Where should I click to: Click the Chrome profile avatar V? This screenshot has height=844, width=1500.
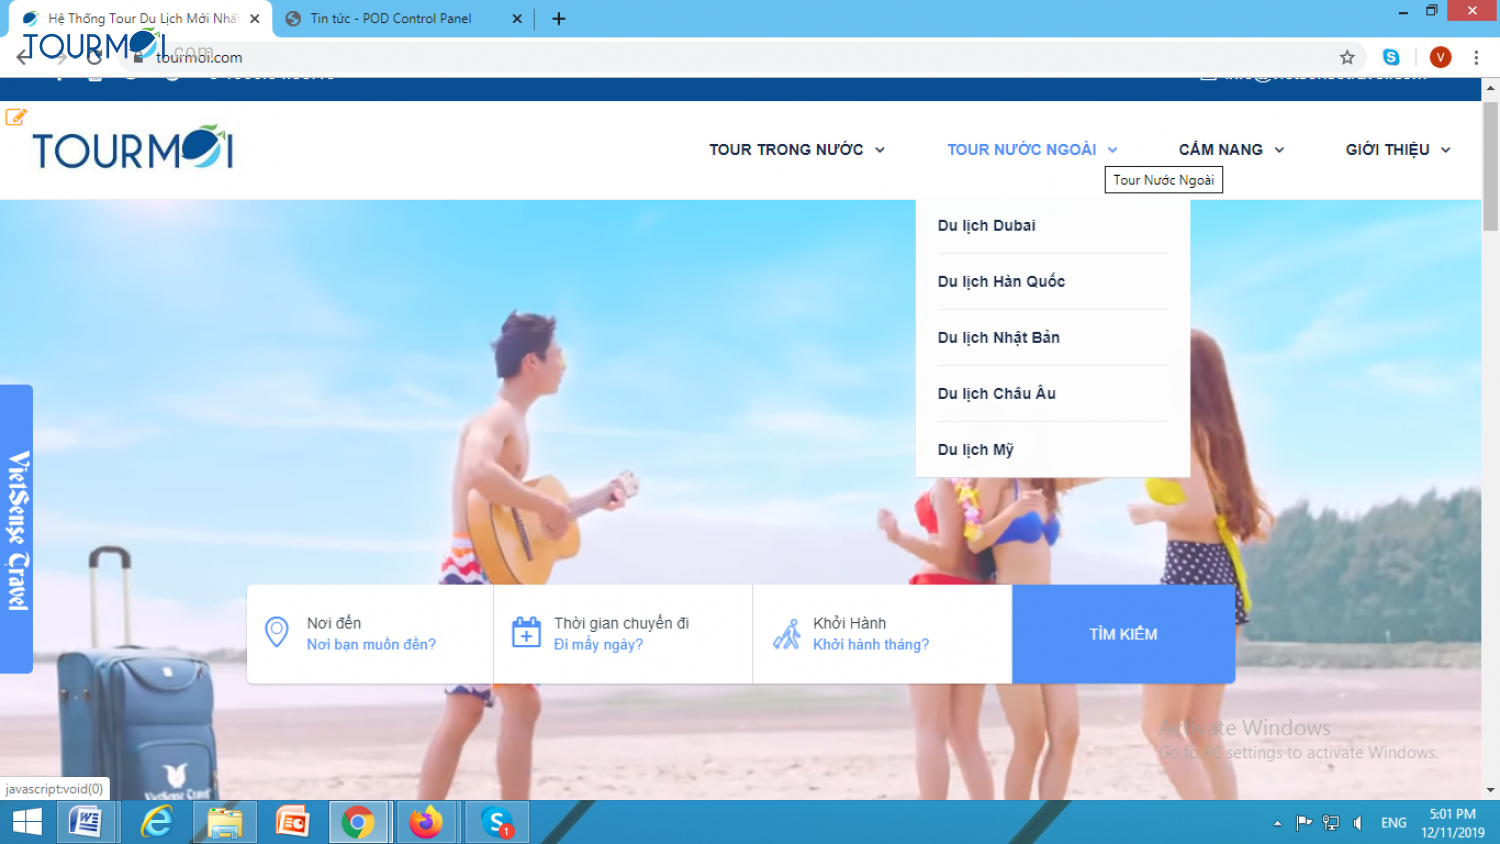point(1440,57)
